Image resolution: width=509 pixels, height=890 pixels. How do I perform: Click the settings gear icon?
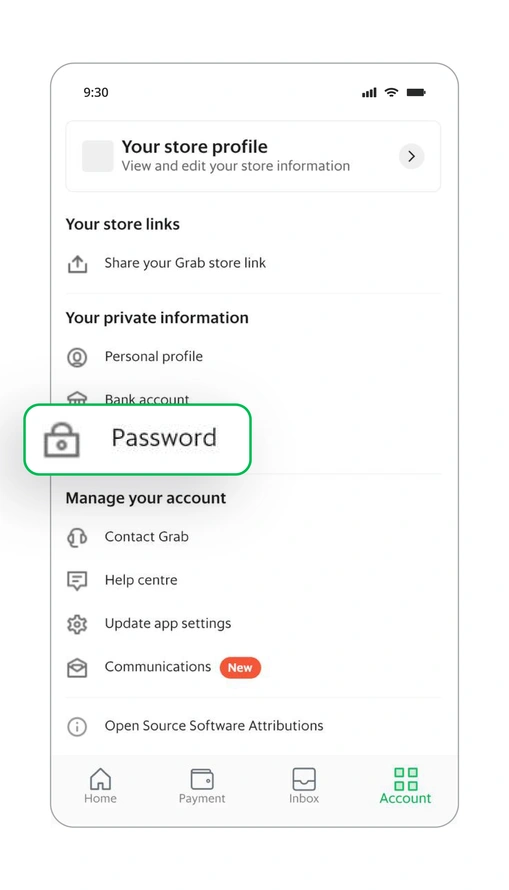(x=77, y=624)
